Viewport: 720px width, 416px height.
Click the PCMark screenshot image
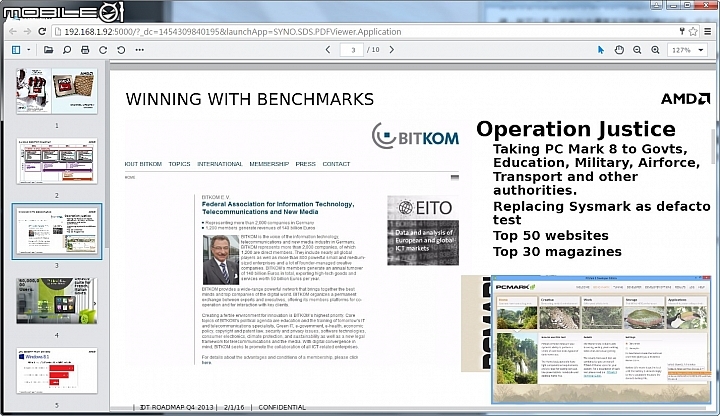click(601, 340)
